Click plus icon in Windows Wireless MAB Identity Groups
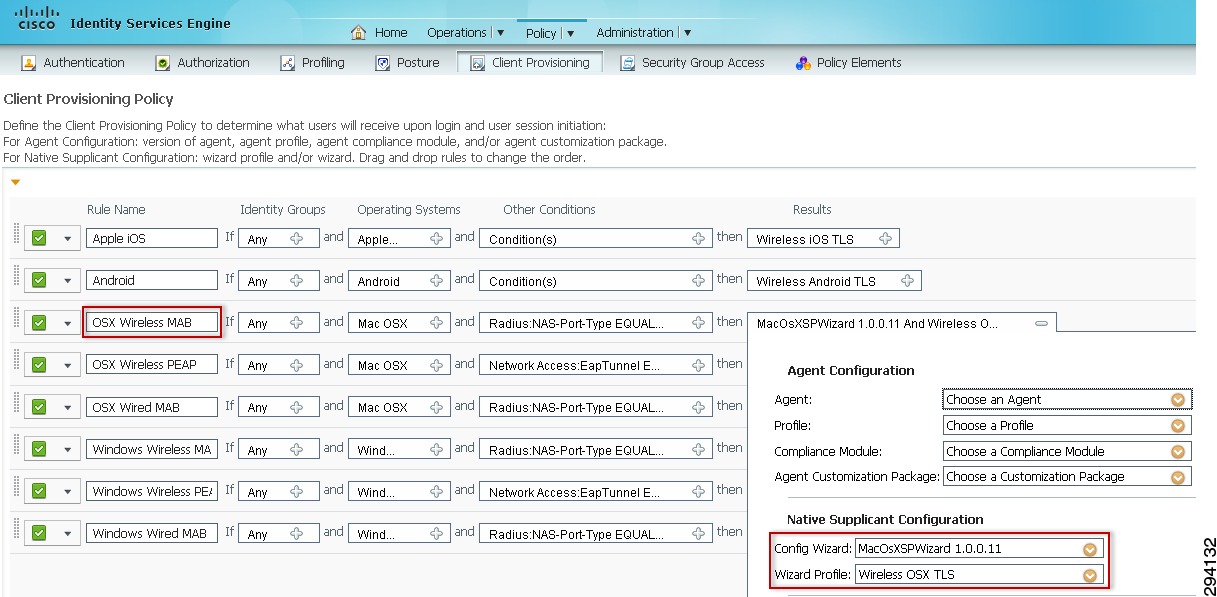Screen dimensions: 1217x597 [297, 449]
